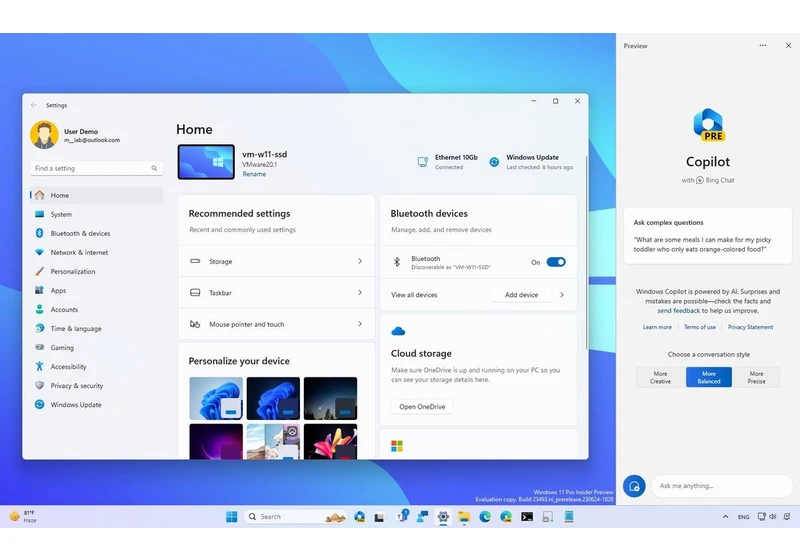The image size is (800, 560).
Task: Open Copilot Preview from the taskbar
Action: pos(360,517)
